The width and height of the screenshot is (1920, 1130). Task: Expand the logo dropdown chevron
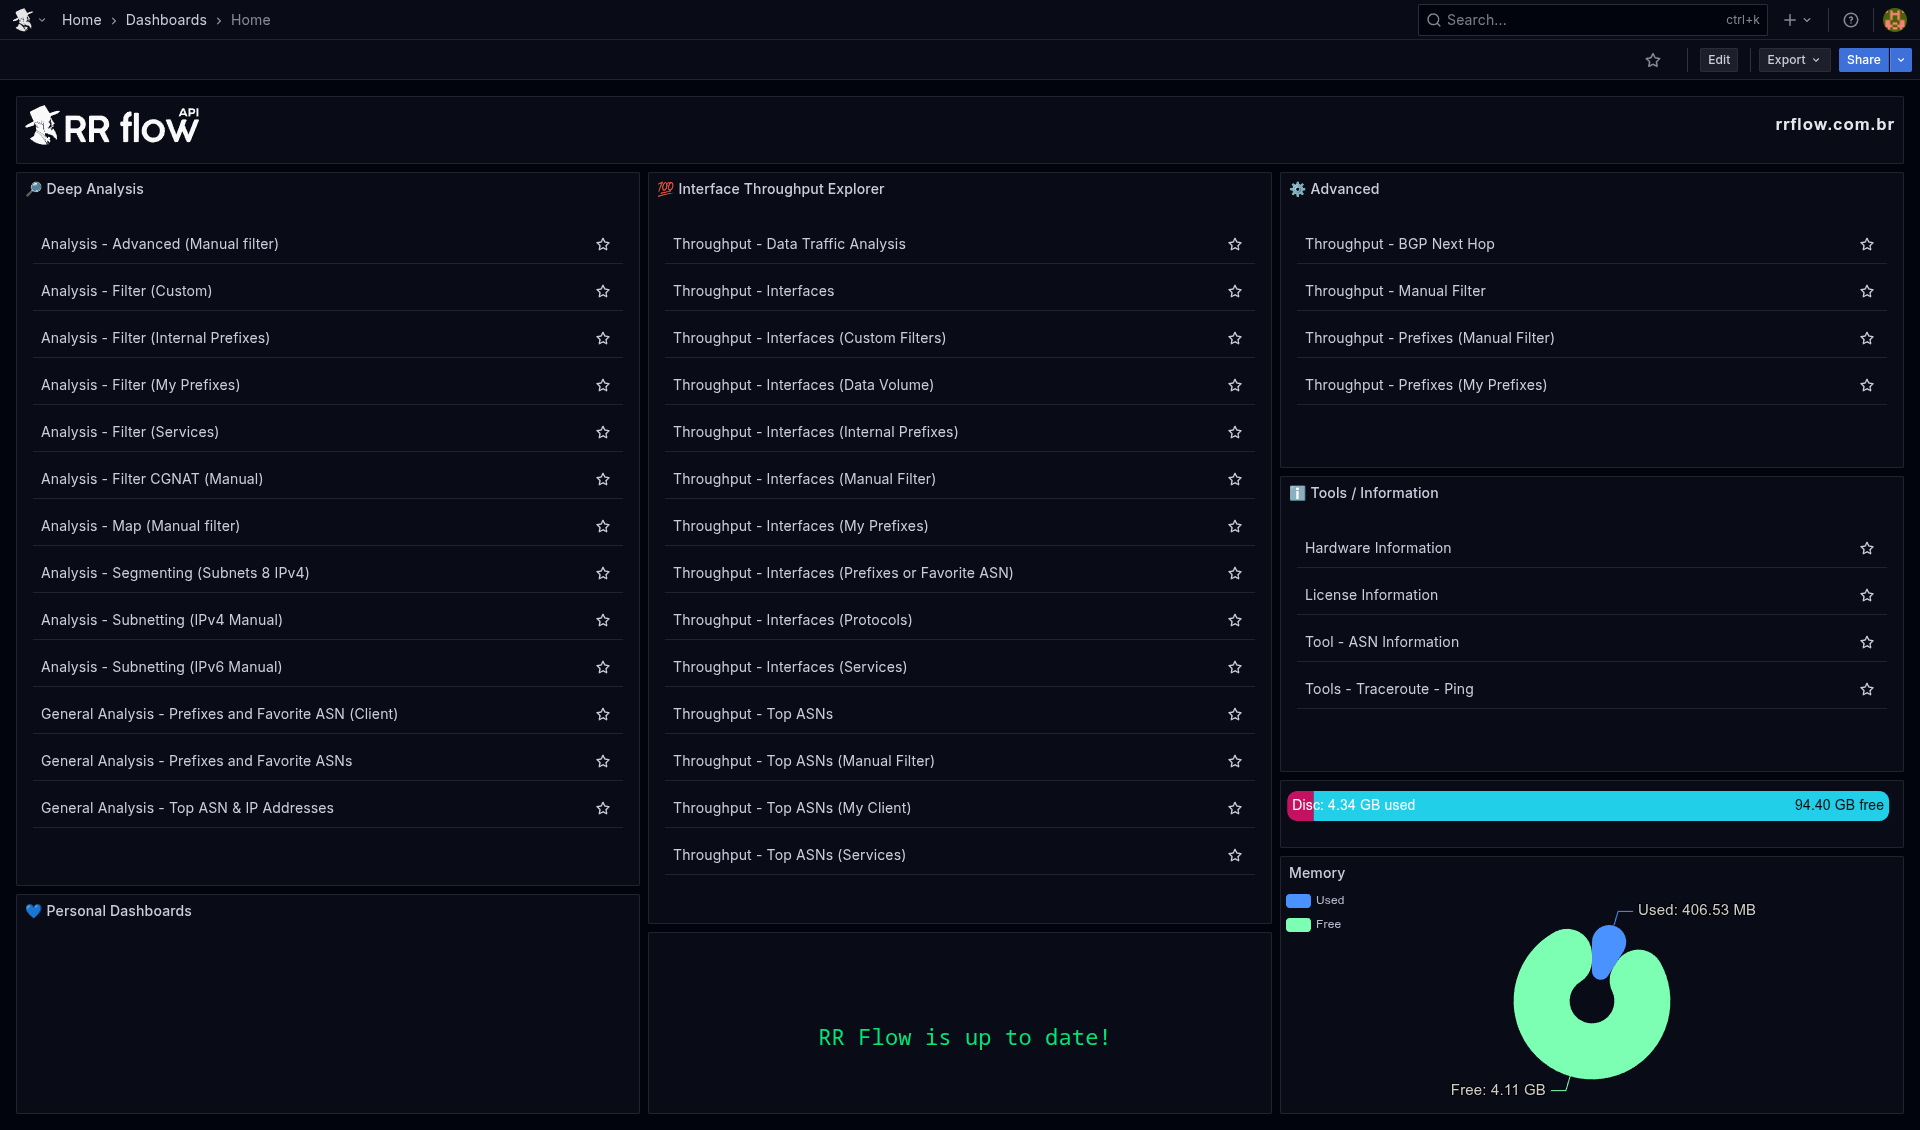tap(42, 20)
